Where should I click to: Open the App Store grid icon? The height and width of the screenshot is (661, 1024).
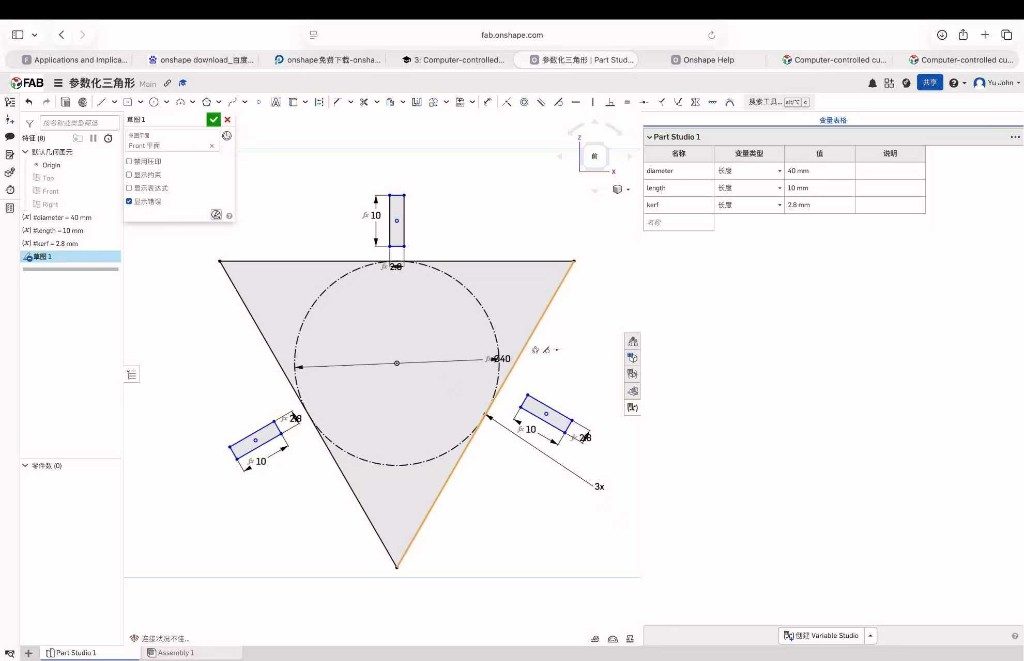point(889,83)
